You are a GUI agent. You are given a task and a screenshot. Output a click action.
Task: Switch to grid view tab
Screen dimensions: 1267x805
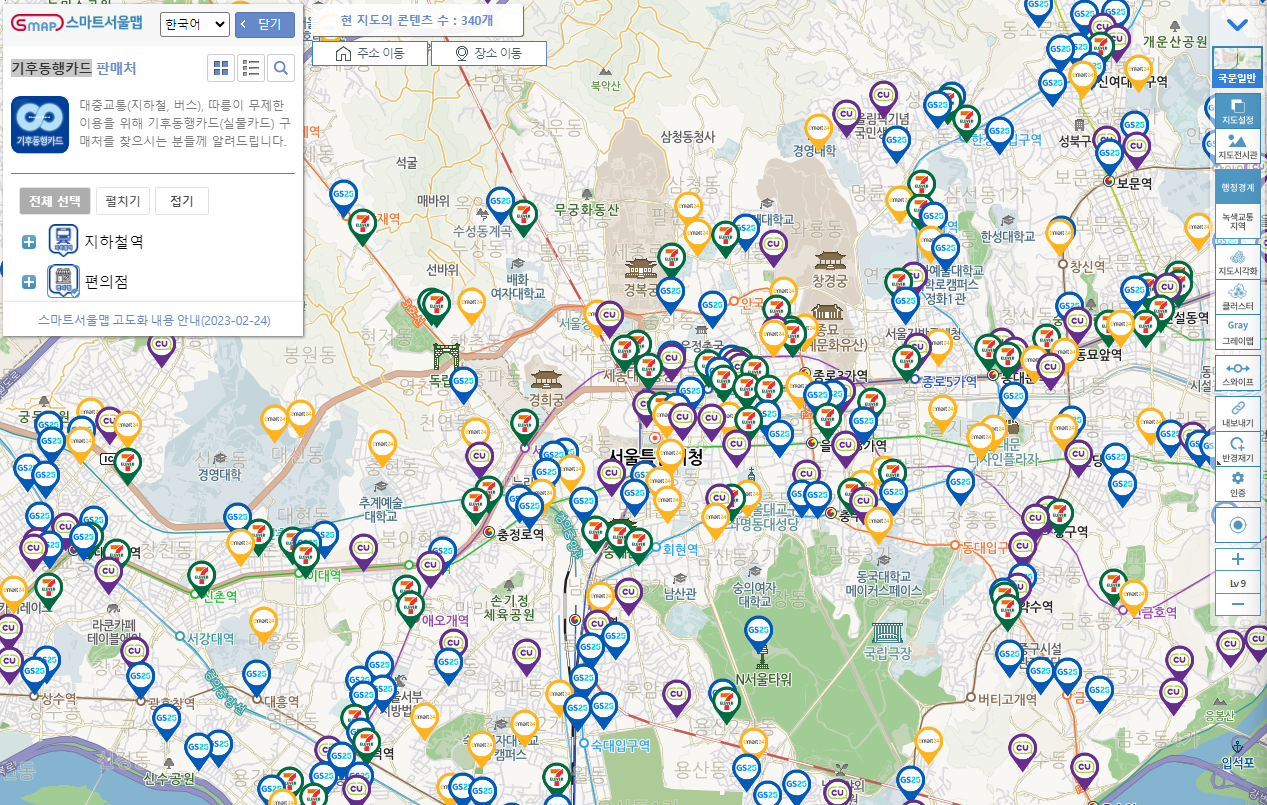pyautogui.click(x=221, y=68)
